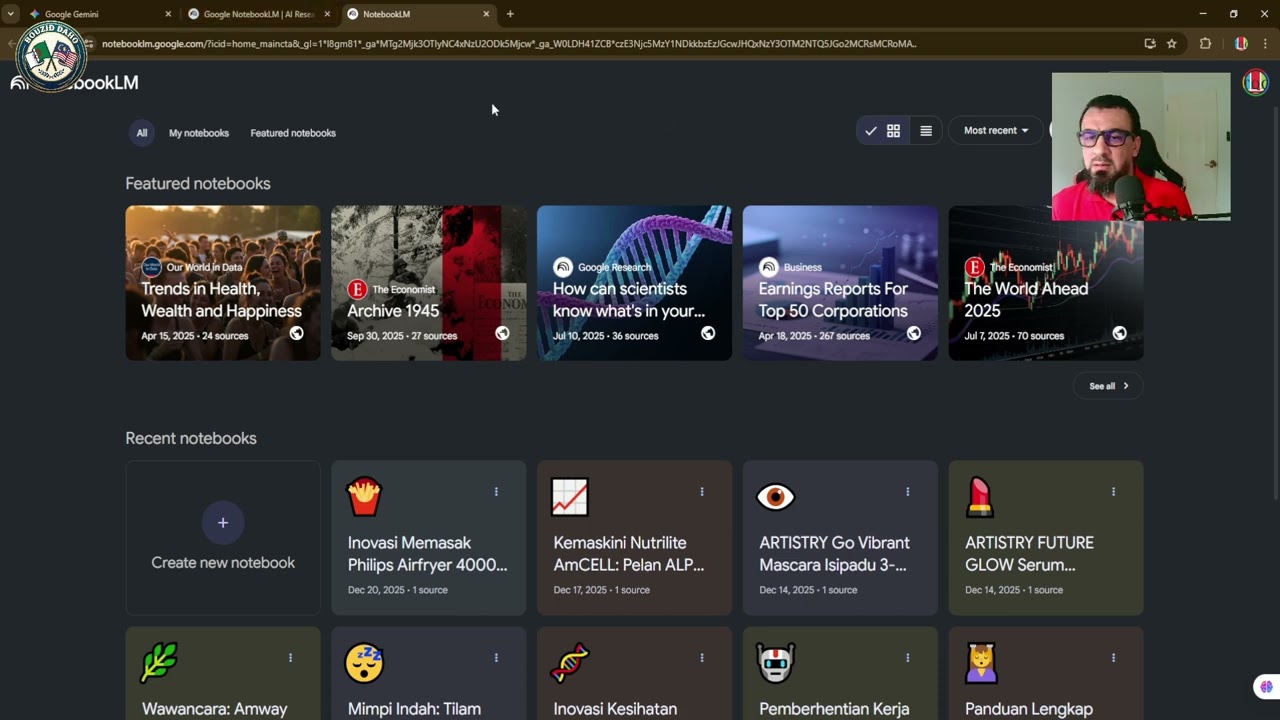Click the globe icon on How can scientists card
This screenshot has height=720, width=1280.
click(708, 334)
